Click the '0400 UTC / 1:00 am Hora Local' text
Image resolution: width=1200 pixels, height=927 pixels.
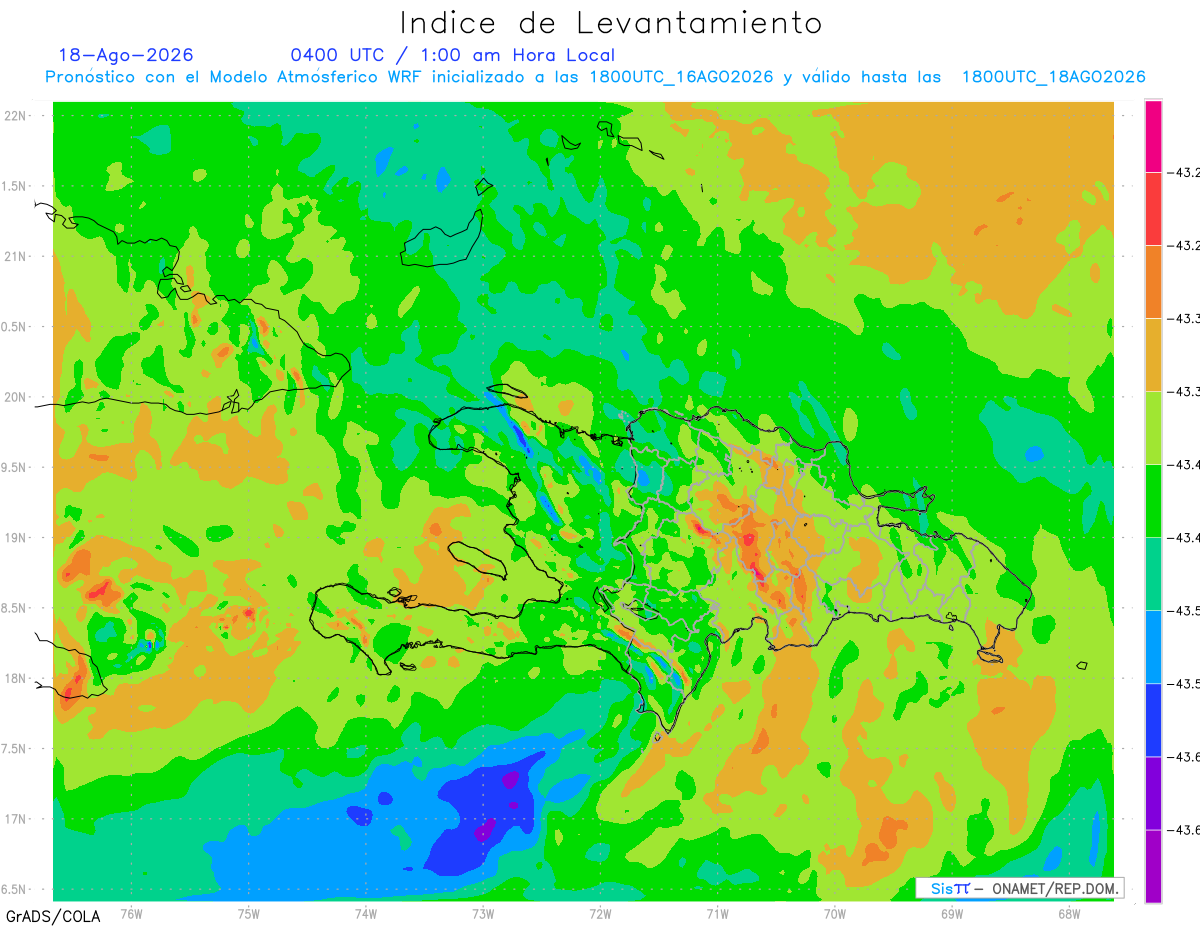453,55
